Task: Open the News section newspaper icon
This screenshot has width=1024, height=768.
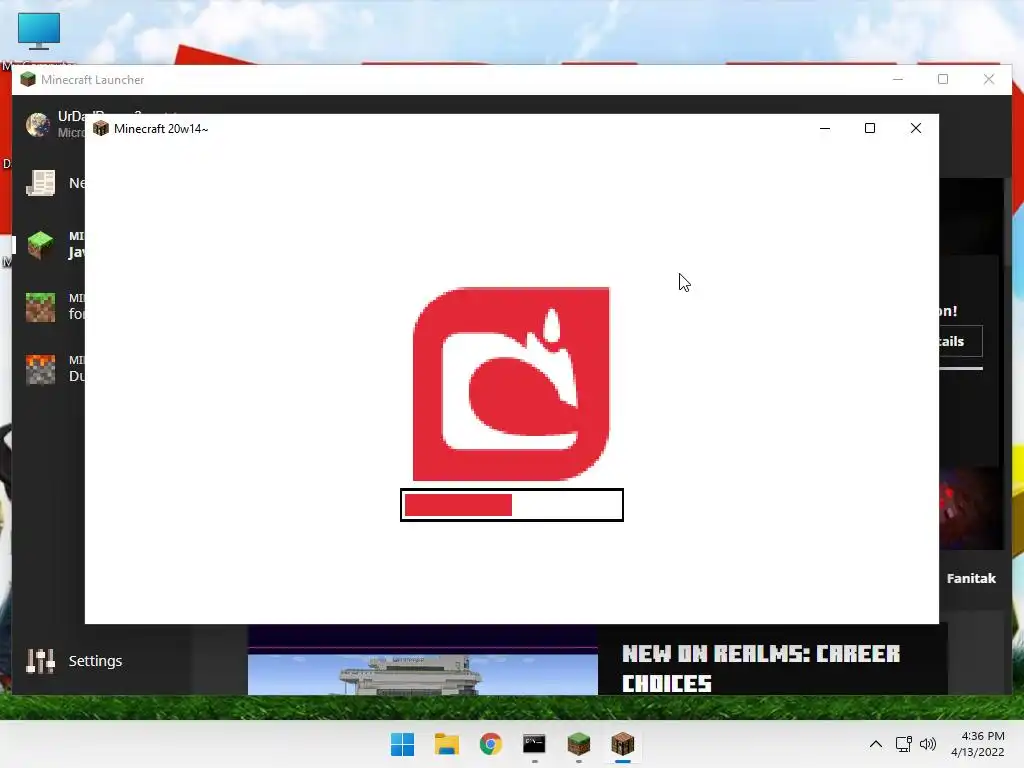Action: click(x=40, y=183)
